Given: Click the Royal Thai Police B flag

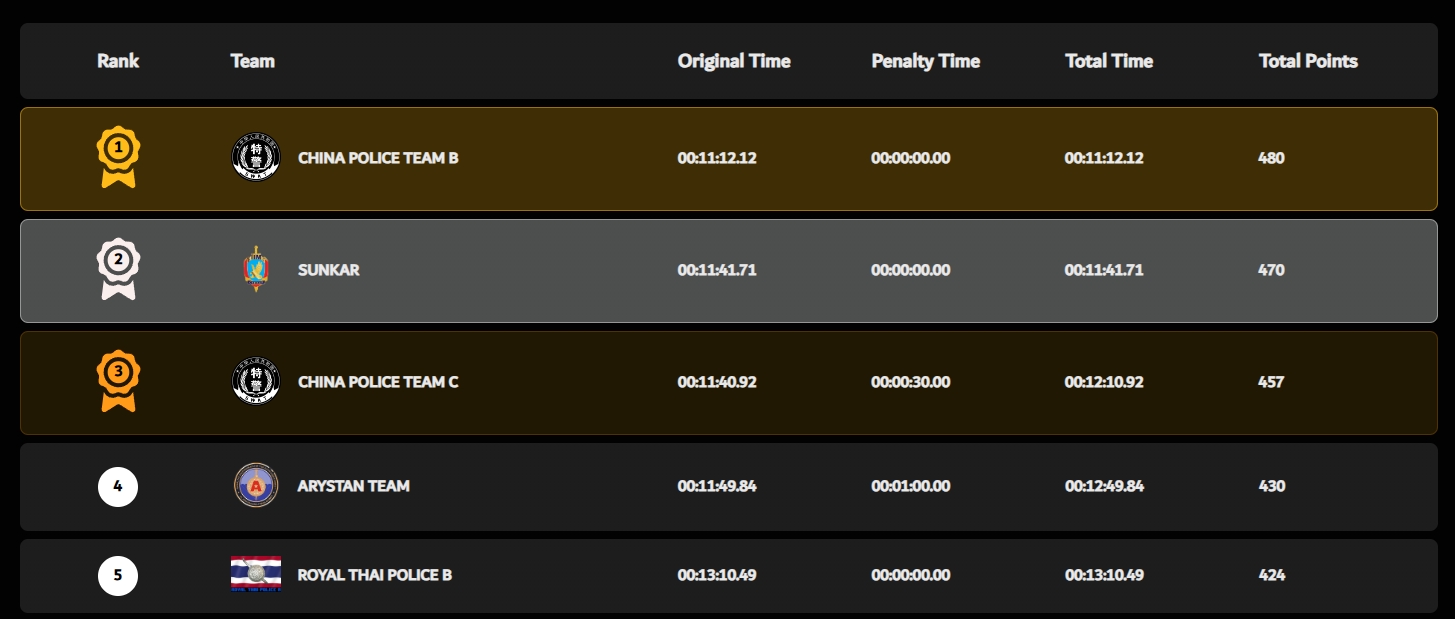Looking at the screenshot, I should (256, 574).
